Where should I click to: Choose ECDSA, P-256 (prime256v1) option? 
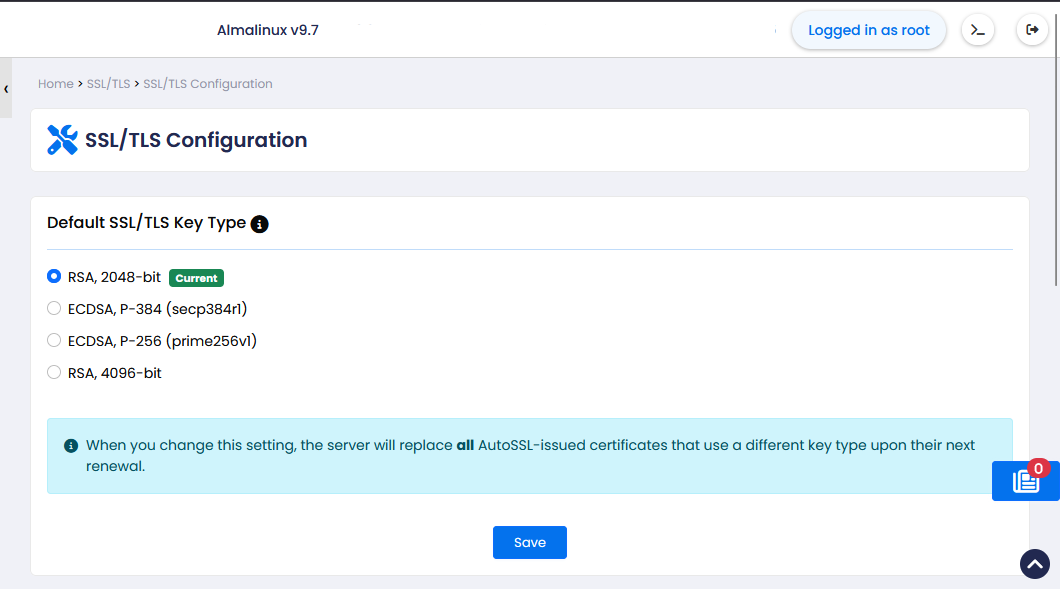point(54,340)
